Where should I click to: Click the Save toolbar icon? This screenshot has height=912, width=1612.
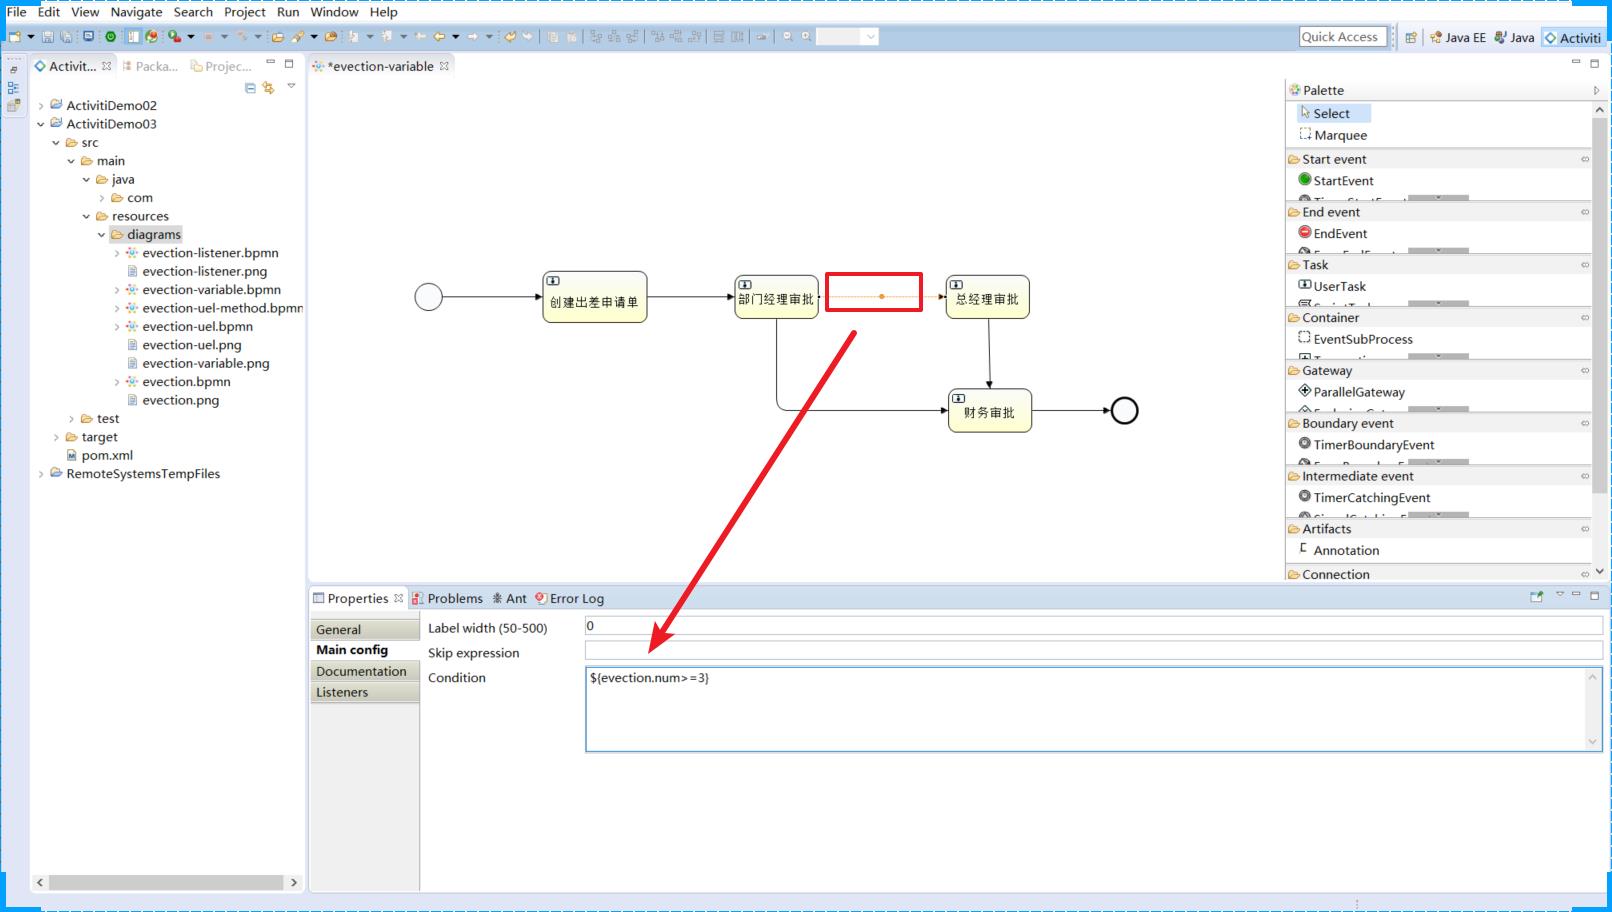47,37
